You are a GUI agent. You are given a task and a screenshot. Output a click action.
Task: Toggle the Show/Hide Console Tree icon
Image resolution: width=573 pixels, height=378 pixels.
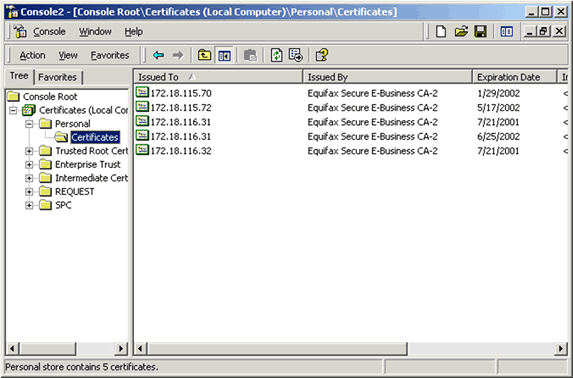click(224, 56)
